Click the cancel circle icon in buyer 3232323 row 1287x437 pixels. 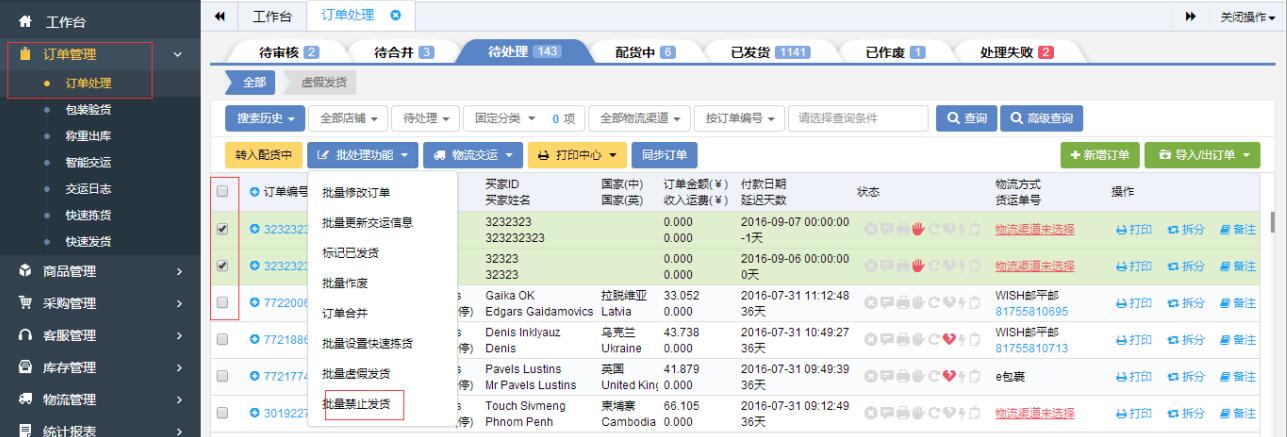[870, 229]
